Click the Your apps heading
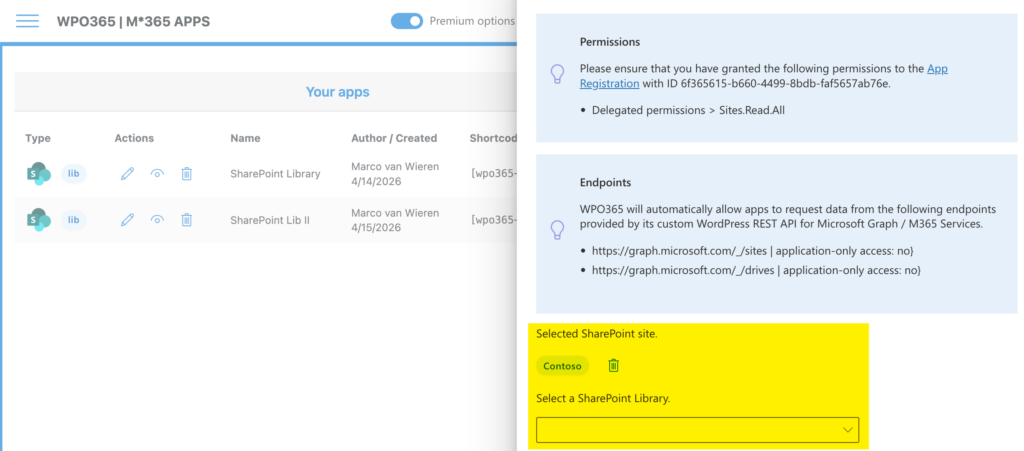This screenshot has width=1024, height=451. click(x=338, y=92)
